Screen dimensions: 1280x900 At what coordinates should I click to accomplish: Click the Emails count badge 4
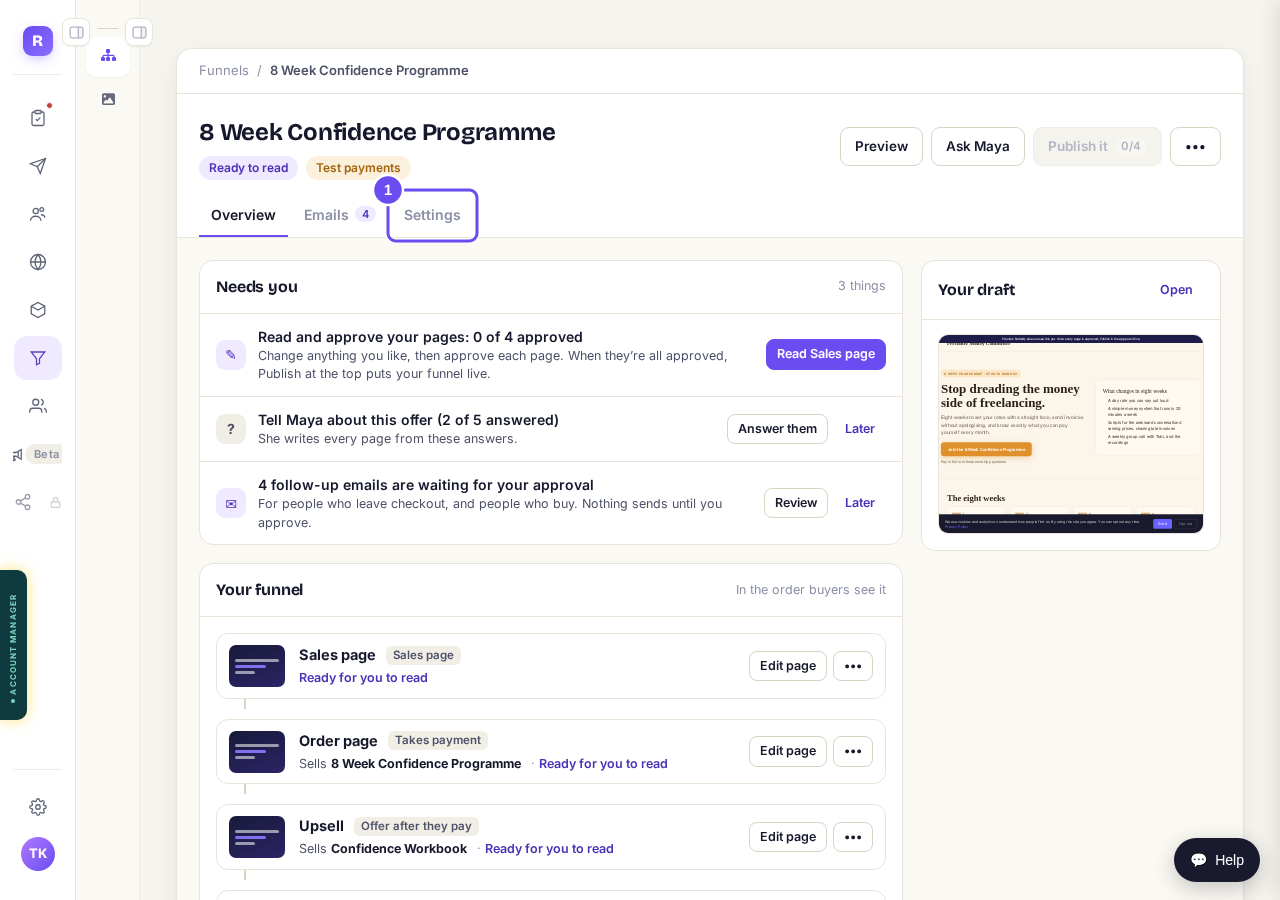[365, 214]
